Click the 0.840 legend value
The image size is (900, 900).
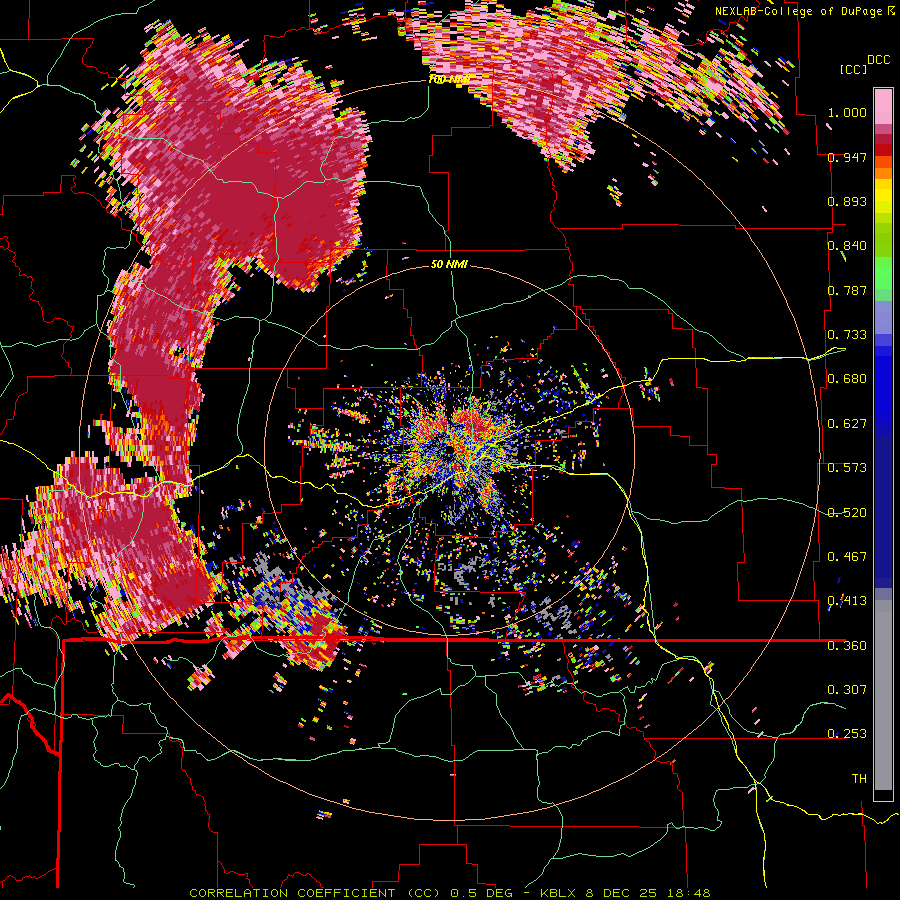(x=847, y=246)
